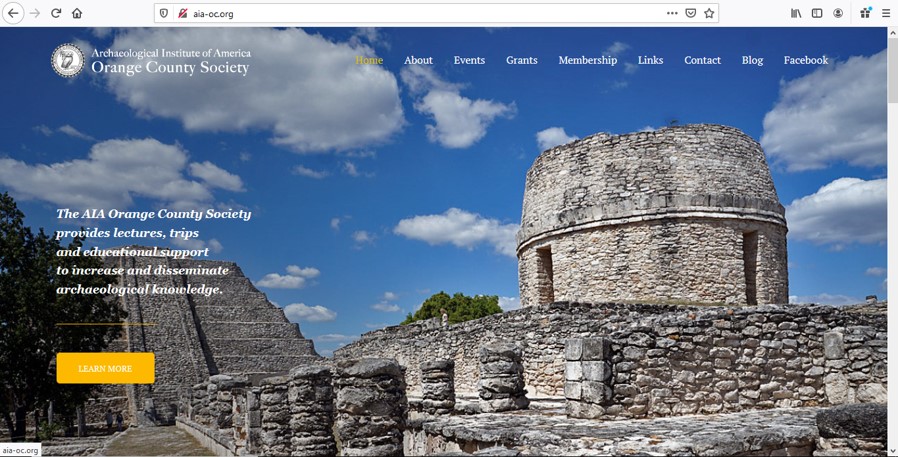898x457 pixels.
Task: Click the insecure connection padlock icon
Action: pos(182,13)
